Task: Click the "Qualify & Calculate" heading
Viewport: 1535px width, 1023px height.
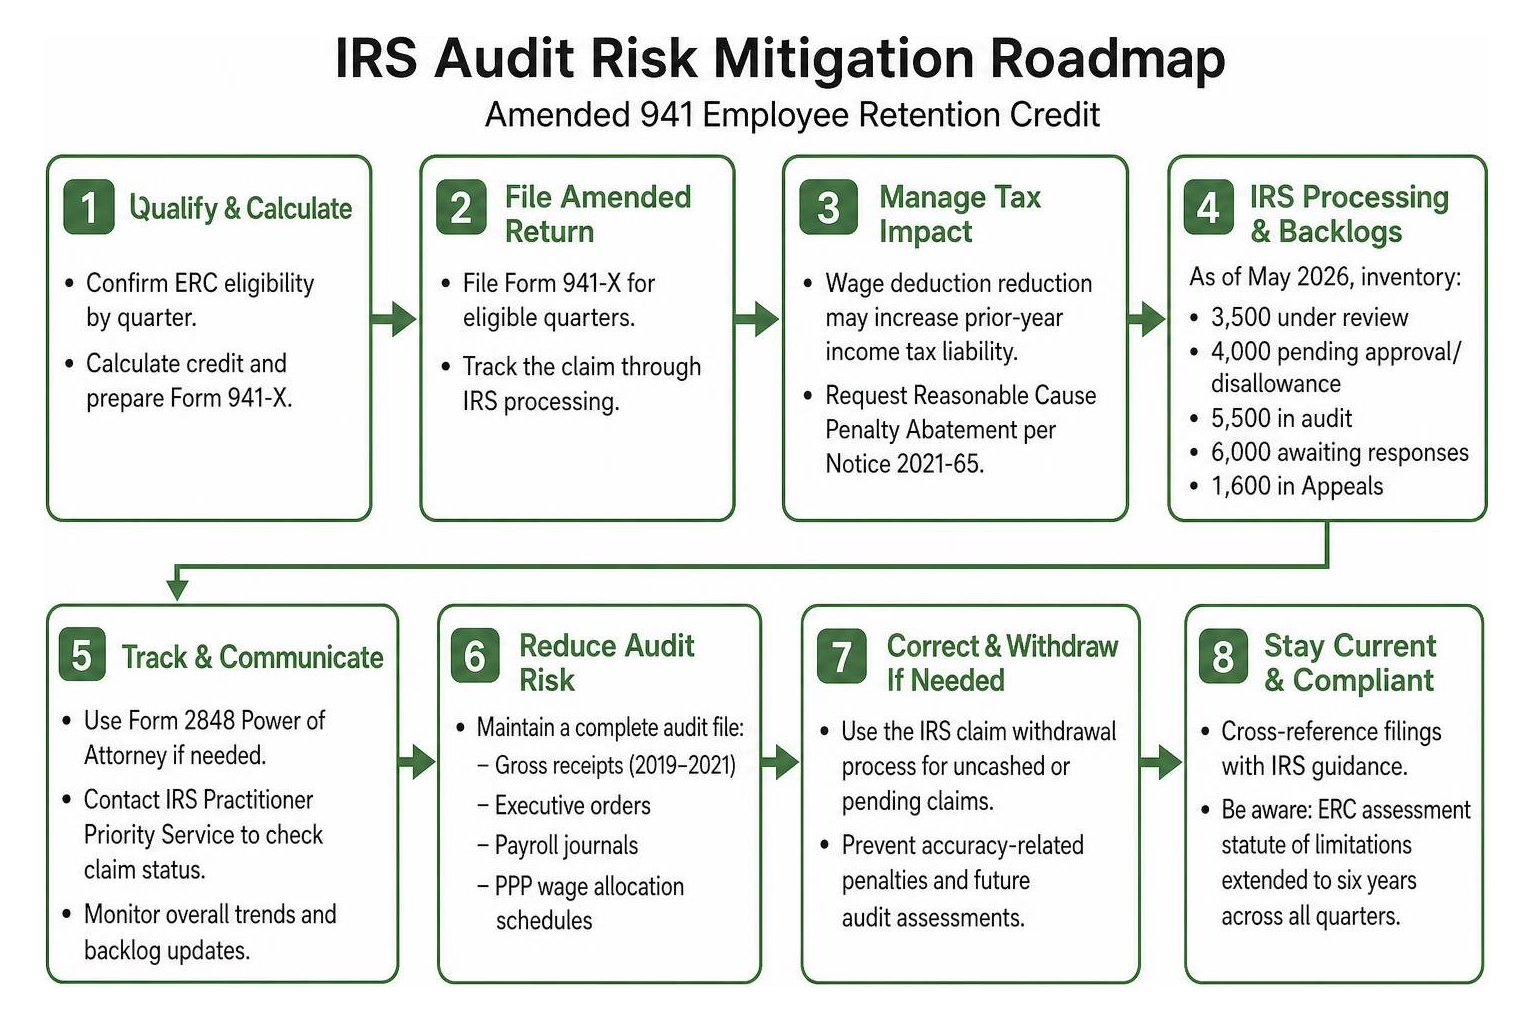Action: click(240, 208)
